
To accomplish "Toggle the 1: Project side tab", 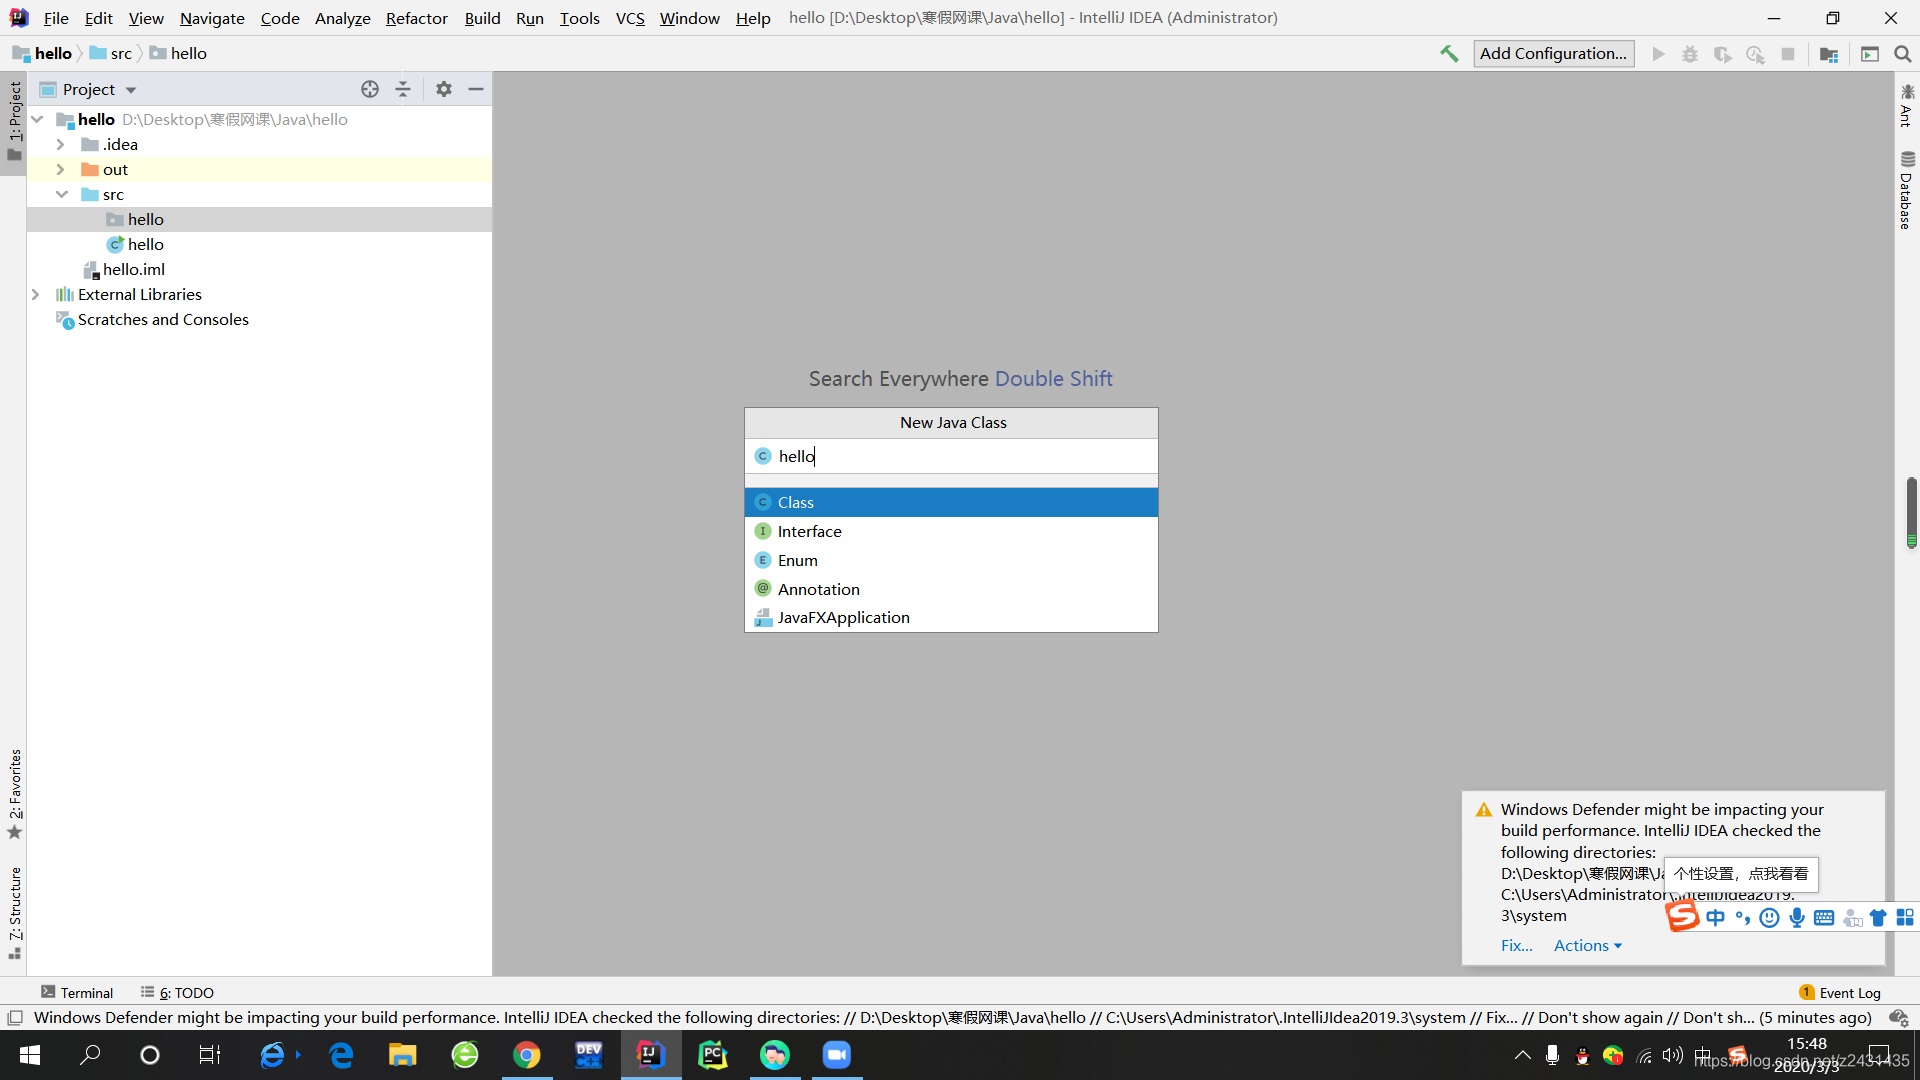I will click(x=14, y=122).
